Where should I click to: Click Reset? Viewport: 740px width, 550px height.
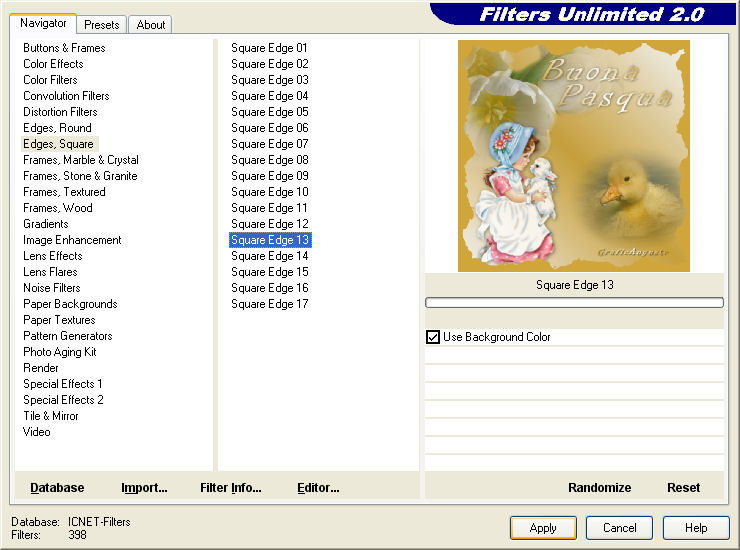click(x=683, y=488)
